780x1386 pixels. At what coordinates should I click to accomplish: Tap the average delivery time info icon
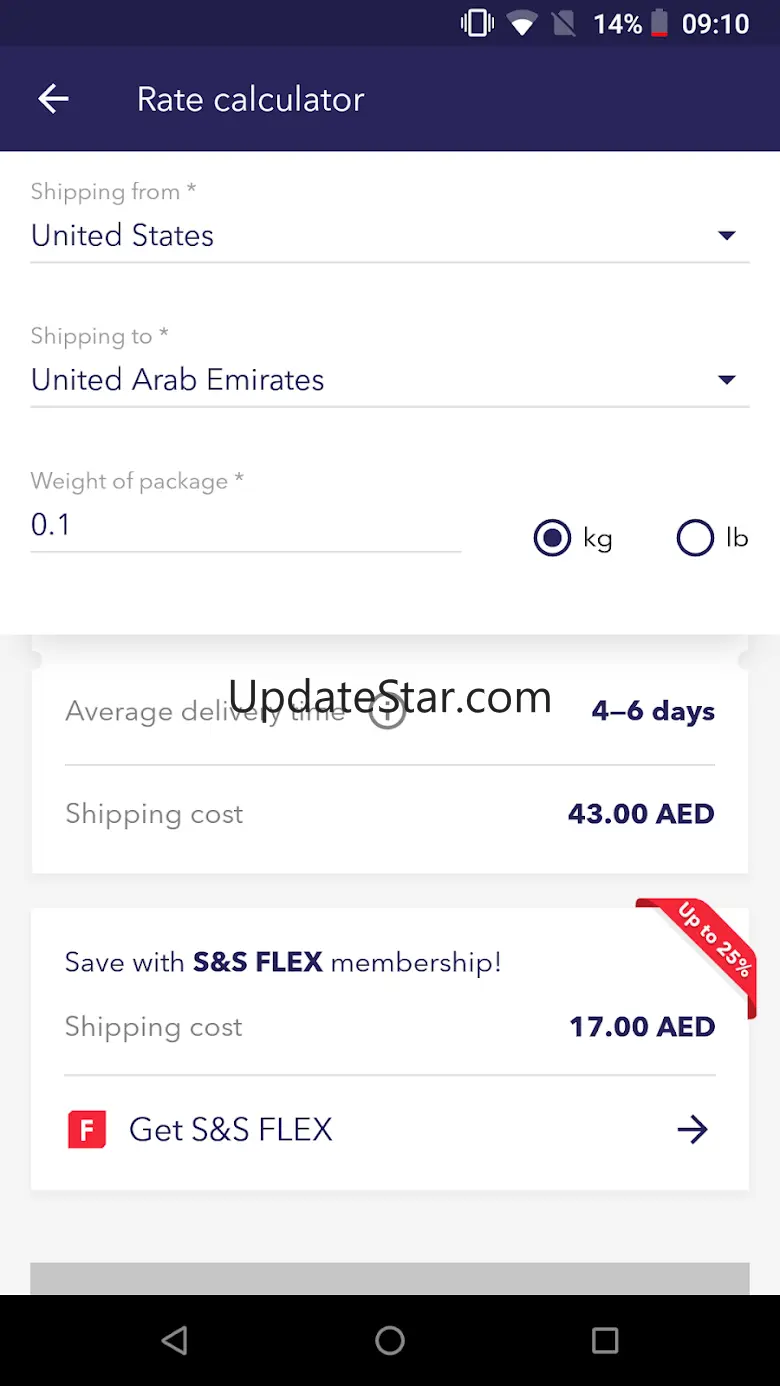(x=387, y=711)
